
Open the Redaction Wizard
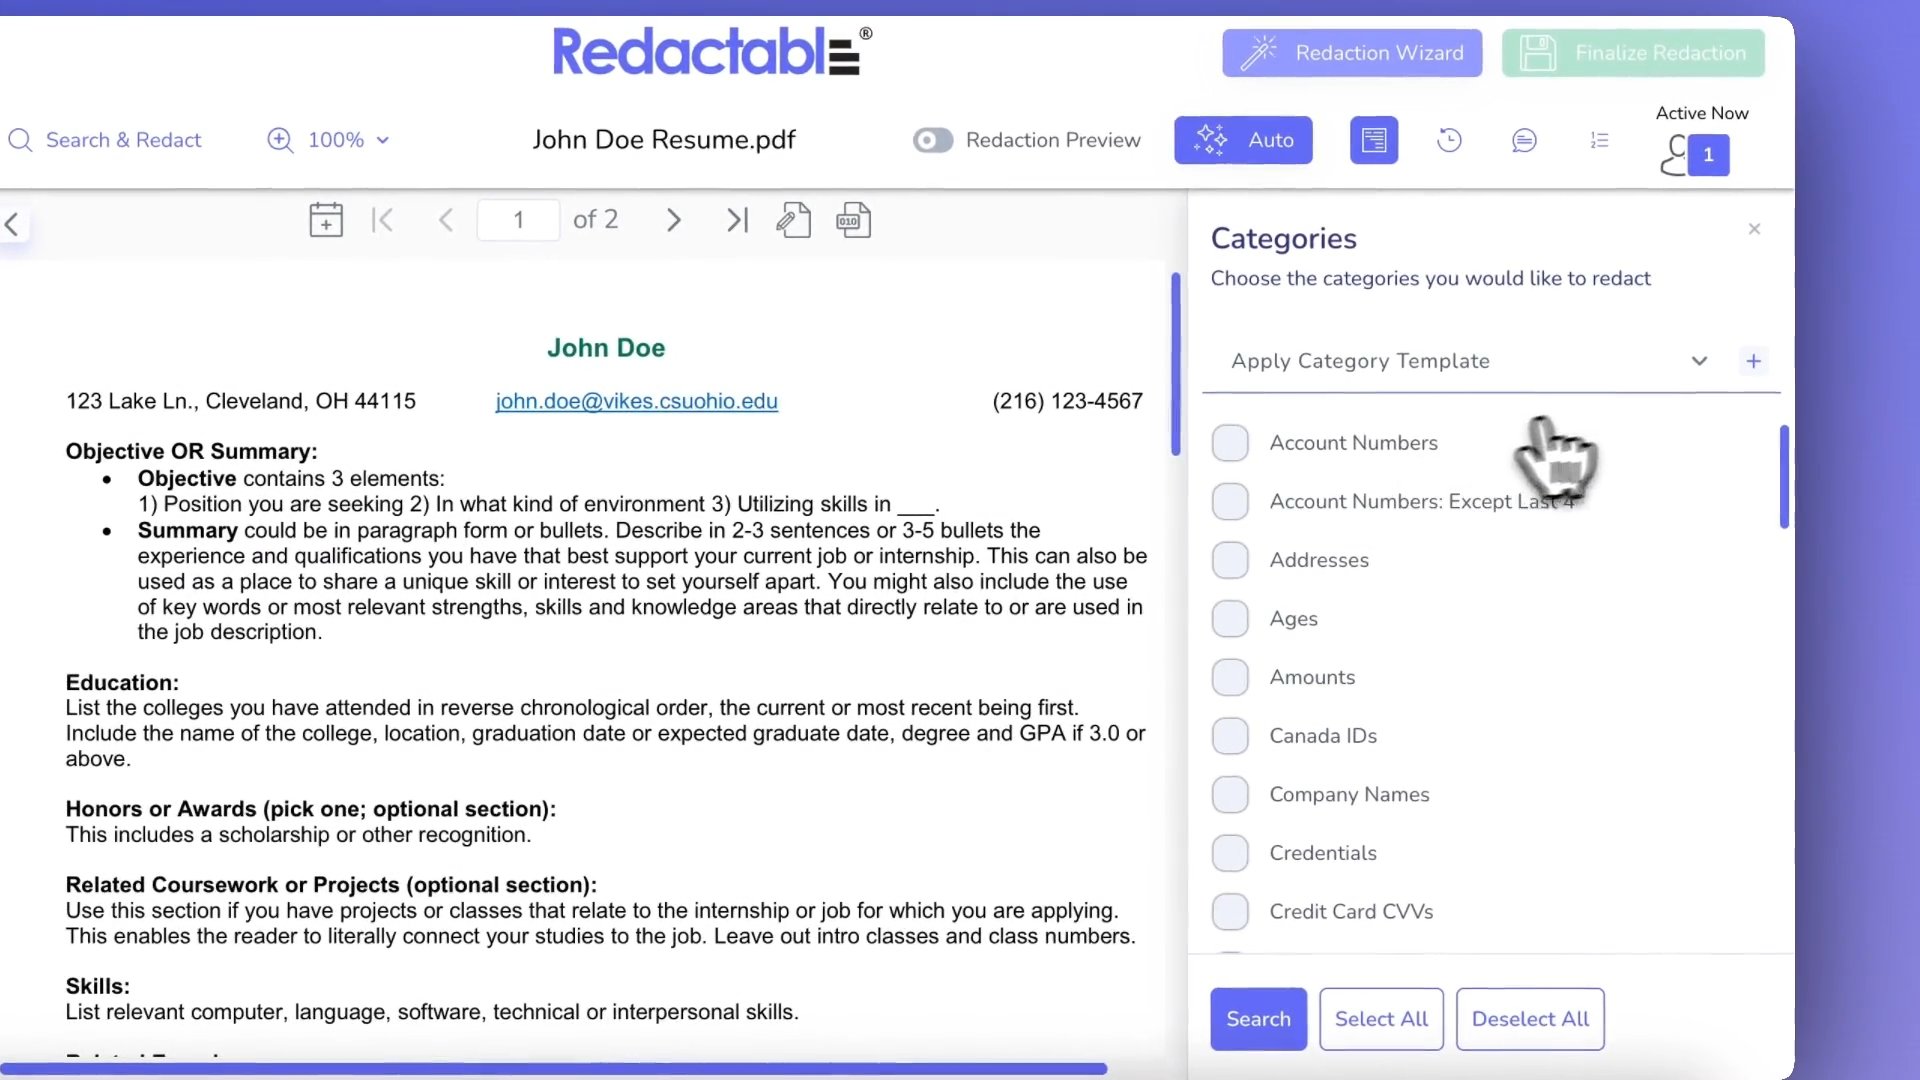coord(1352,53)
